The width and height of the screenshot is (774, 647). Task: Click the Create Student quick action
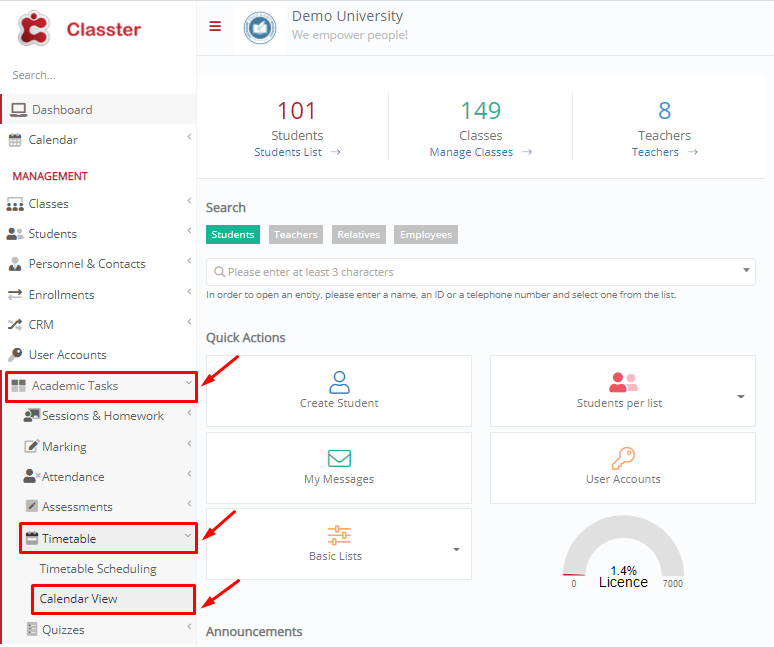[339, 391]
